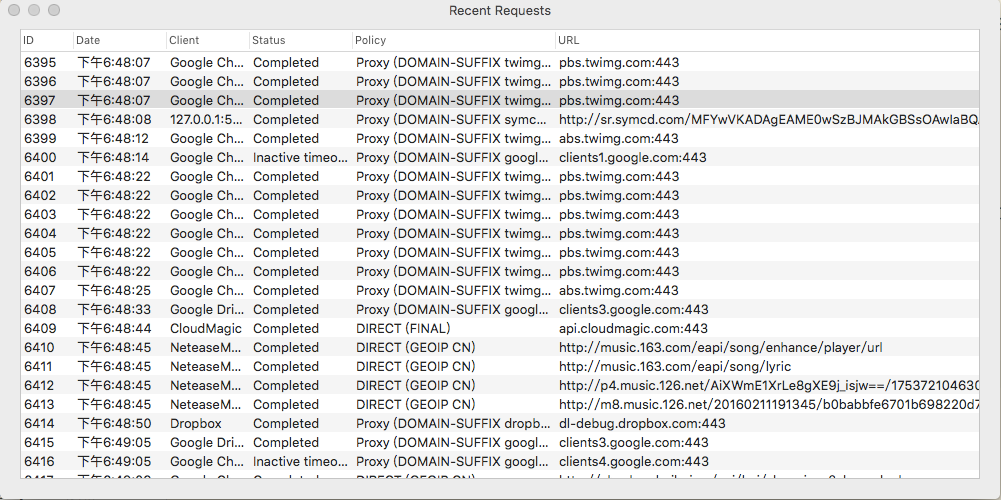
Task: Click clients4.google.com:443 URL
Action: (x=634, y=462)
